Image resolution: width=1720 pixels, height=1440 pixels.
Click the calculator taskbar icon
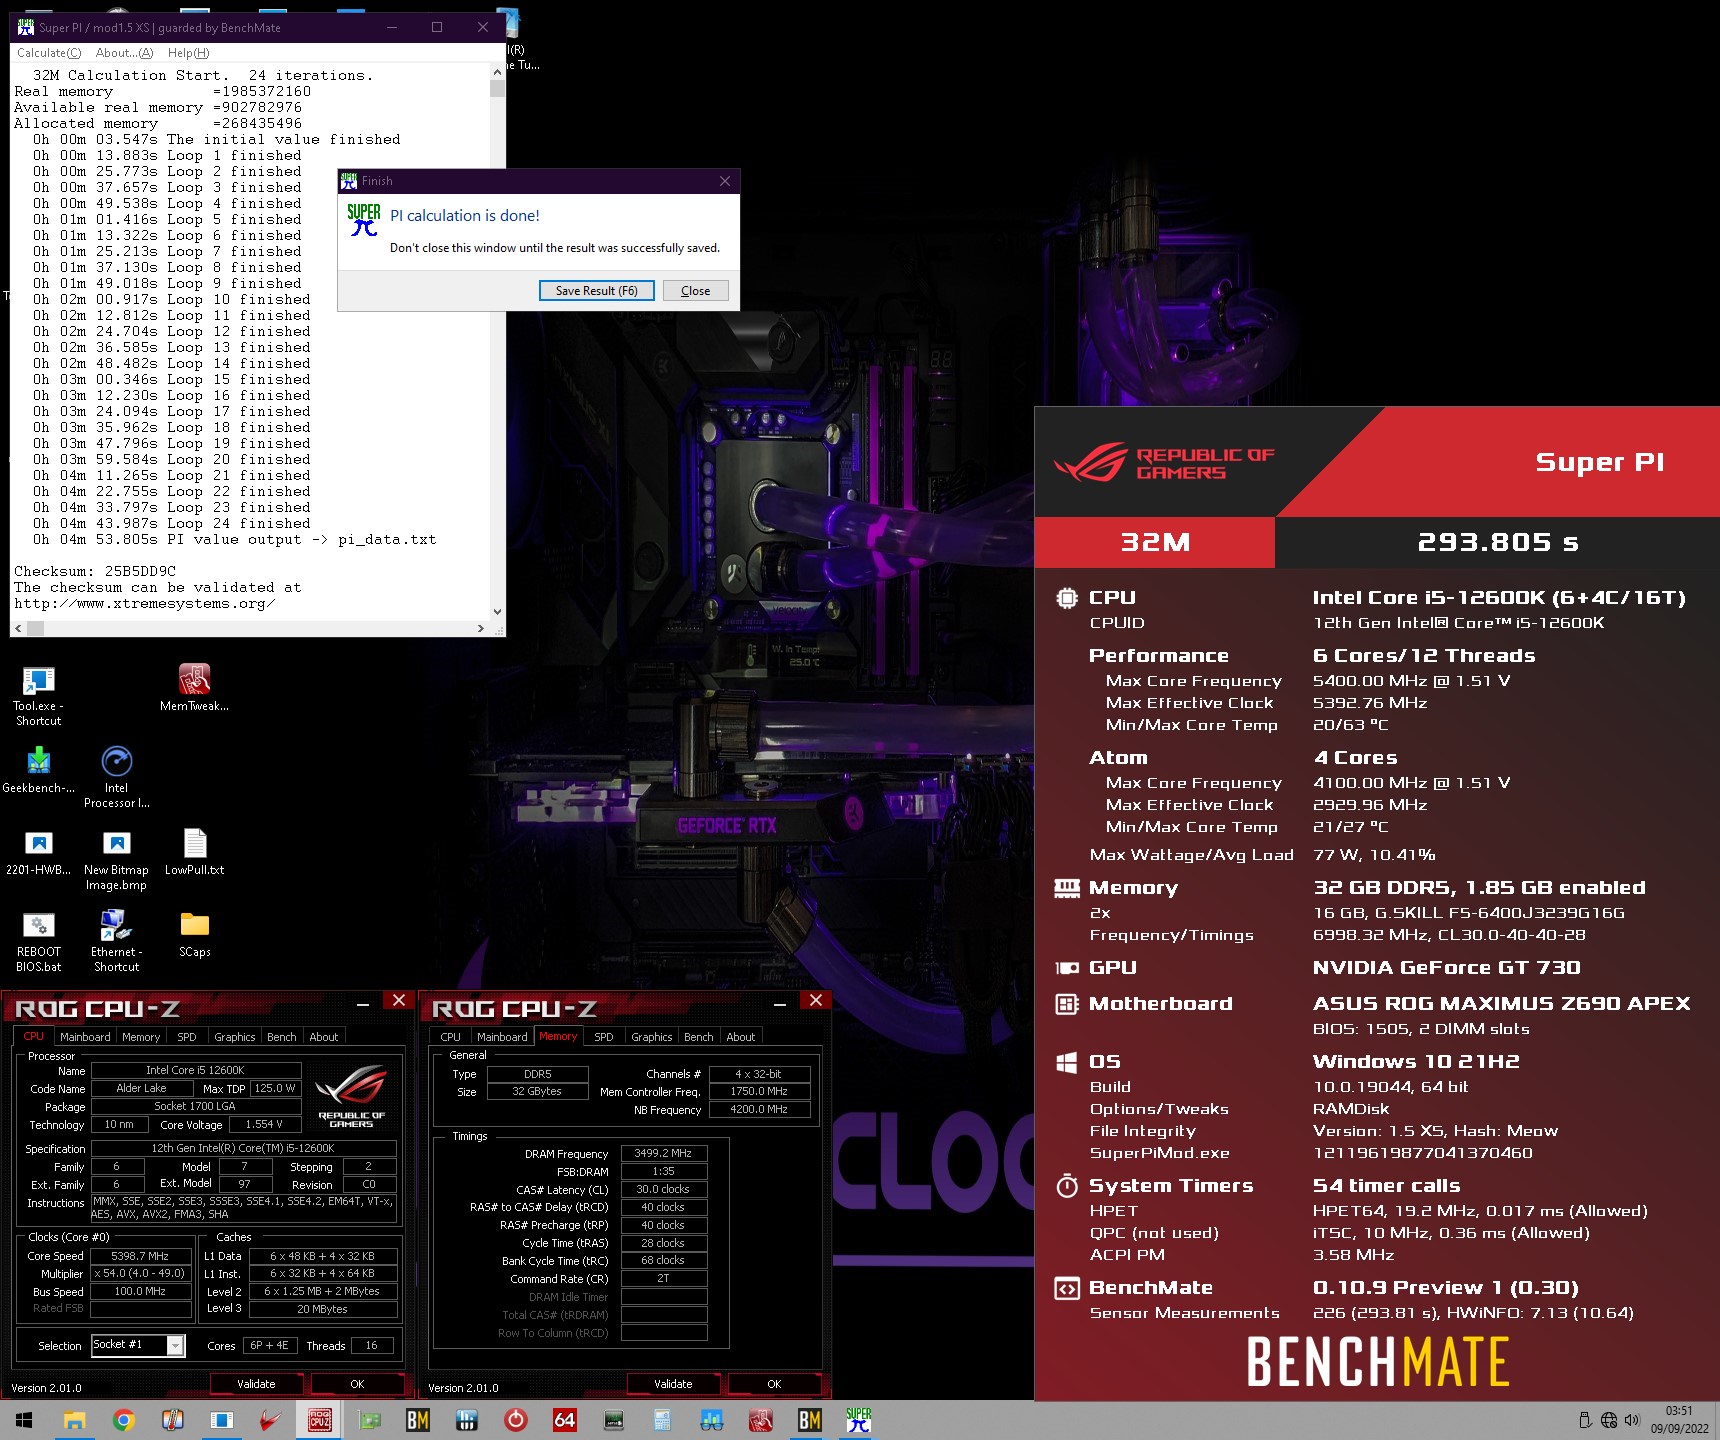pos(662,1420)
